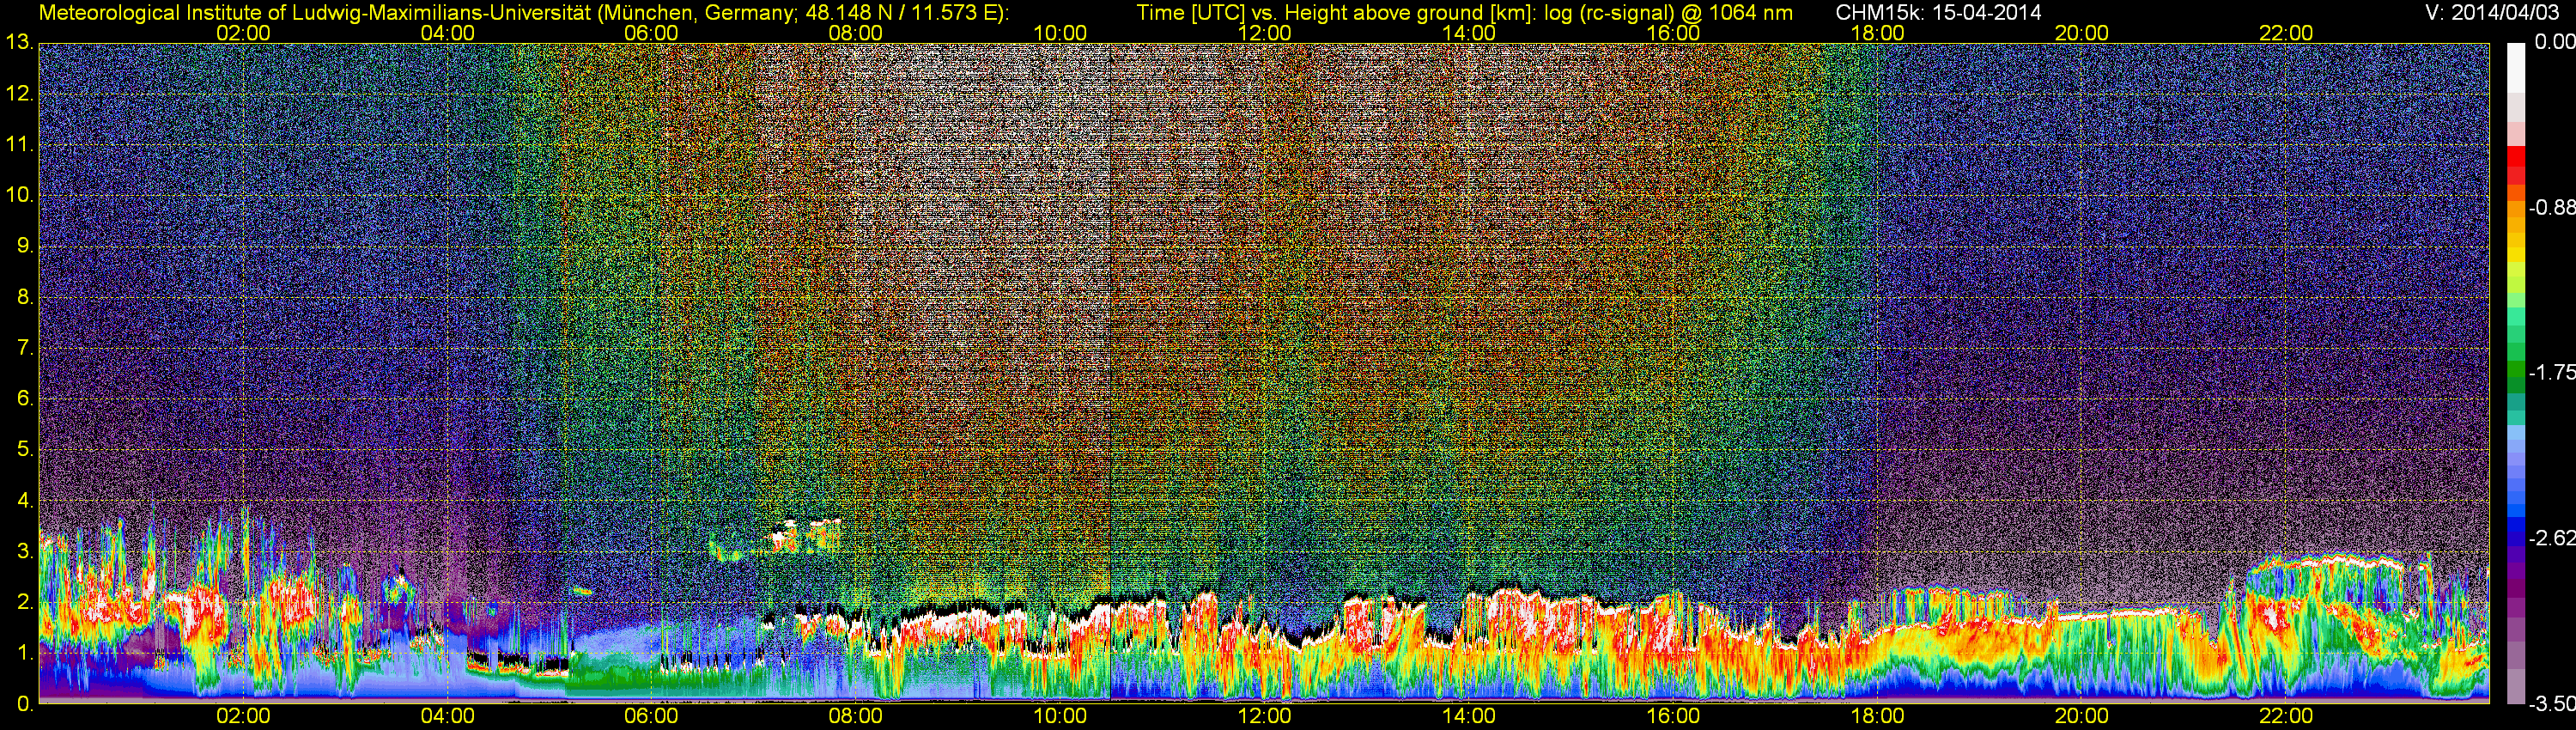Click the 02:00 label on the top time axis

coord(243,33)
